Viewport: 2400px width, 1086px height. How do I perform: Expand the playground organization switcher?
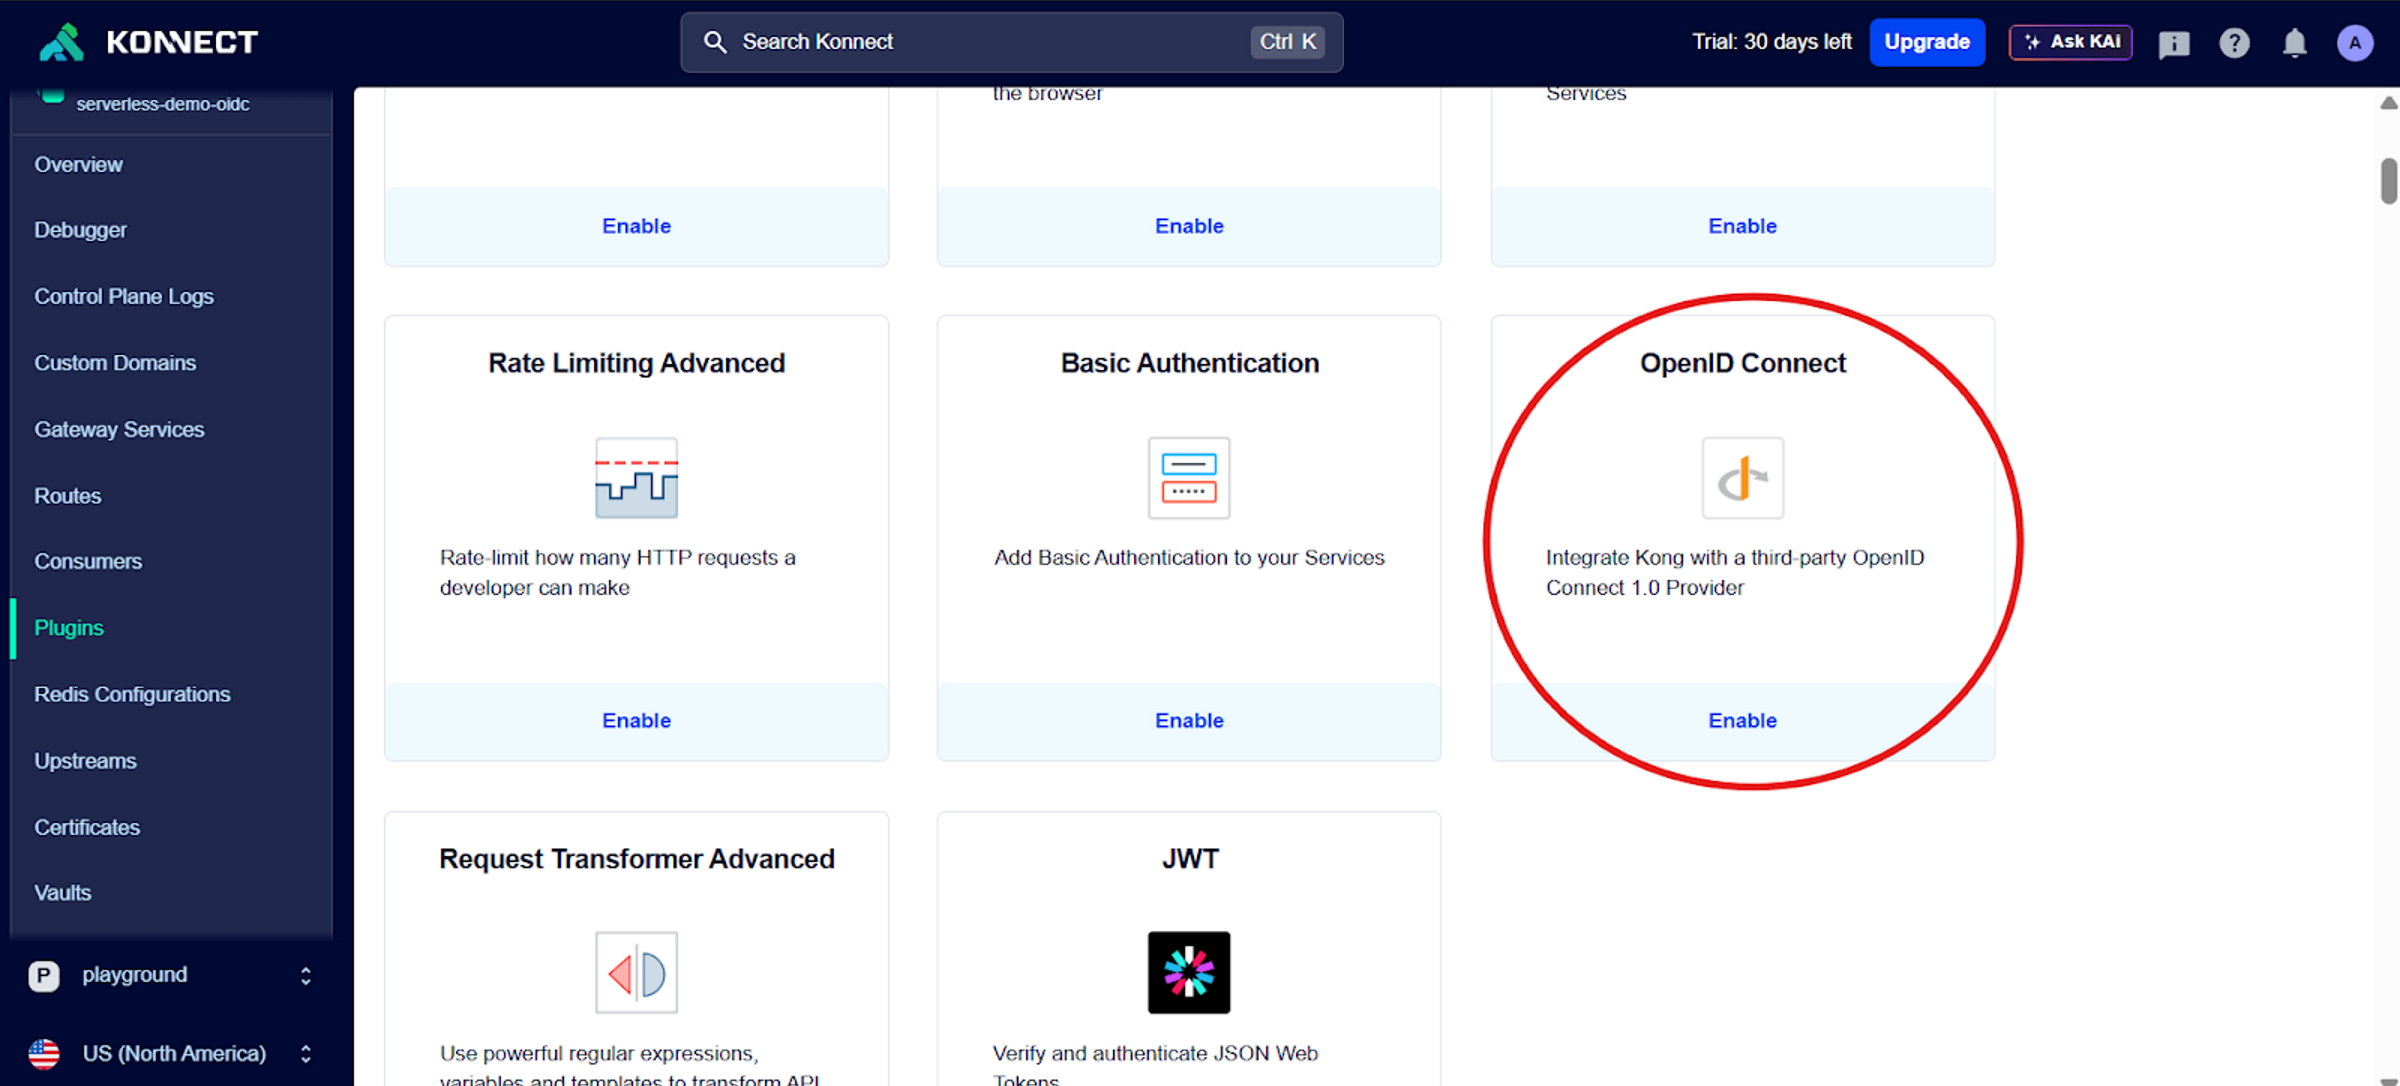tap(306, 975)
